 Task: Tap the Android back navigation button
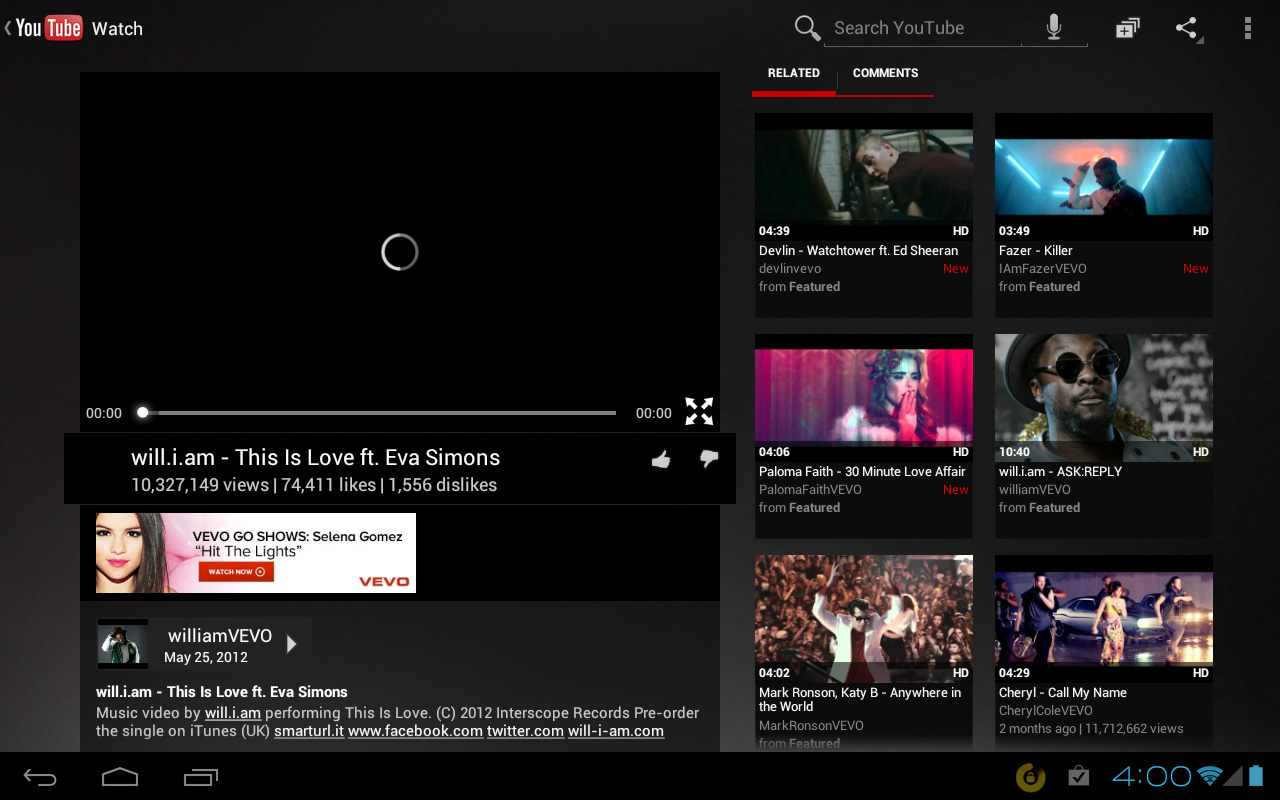pyautogui.click(x=40, y=777)
